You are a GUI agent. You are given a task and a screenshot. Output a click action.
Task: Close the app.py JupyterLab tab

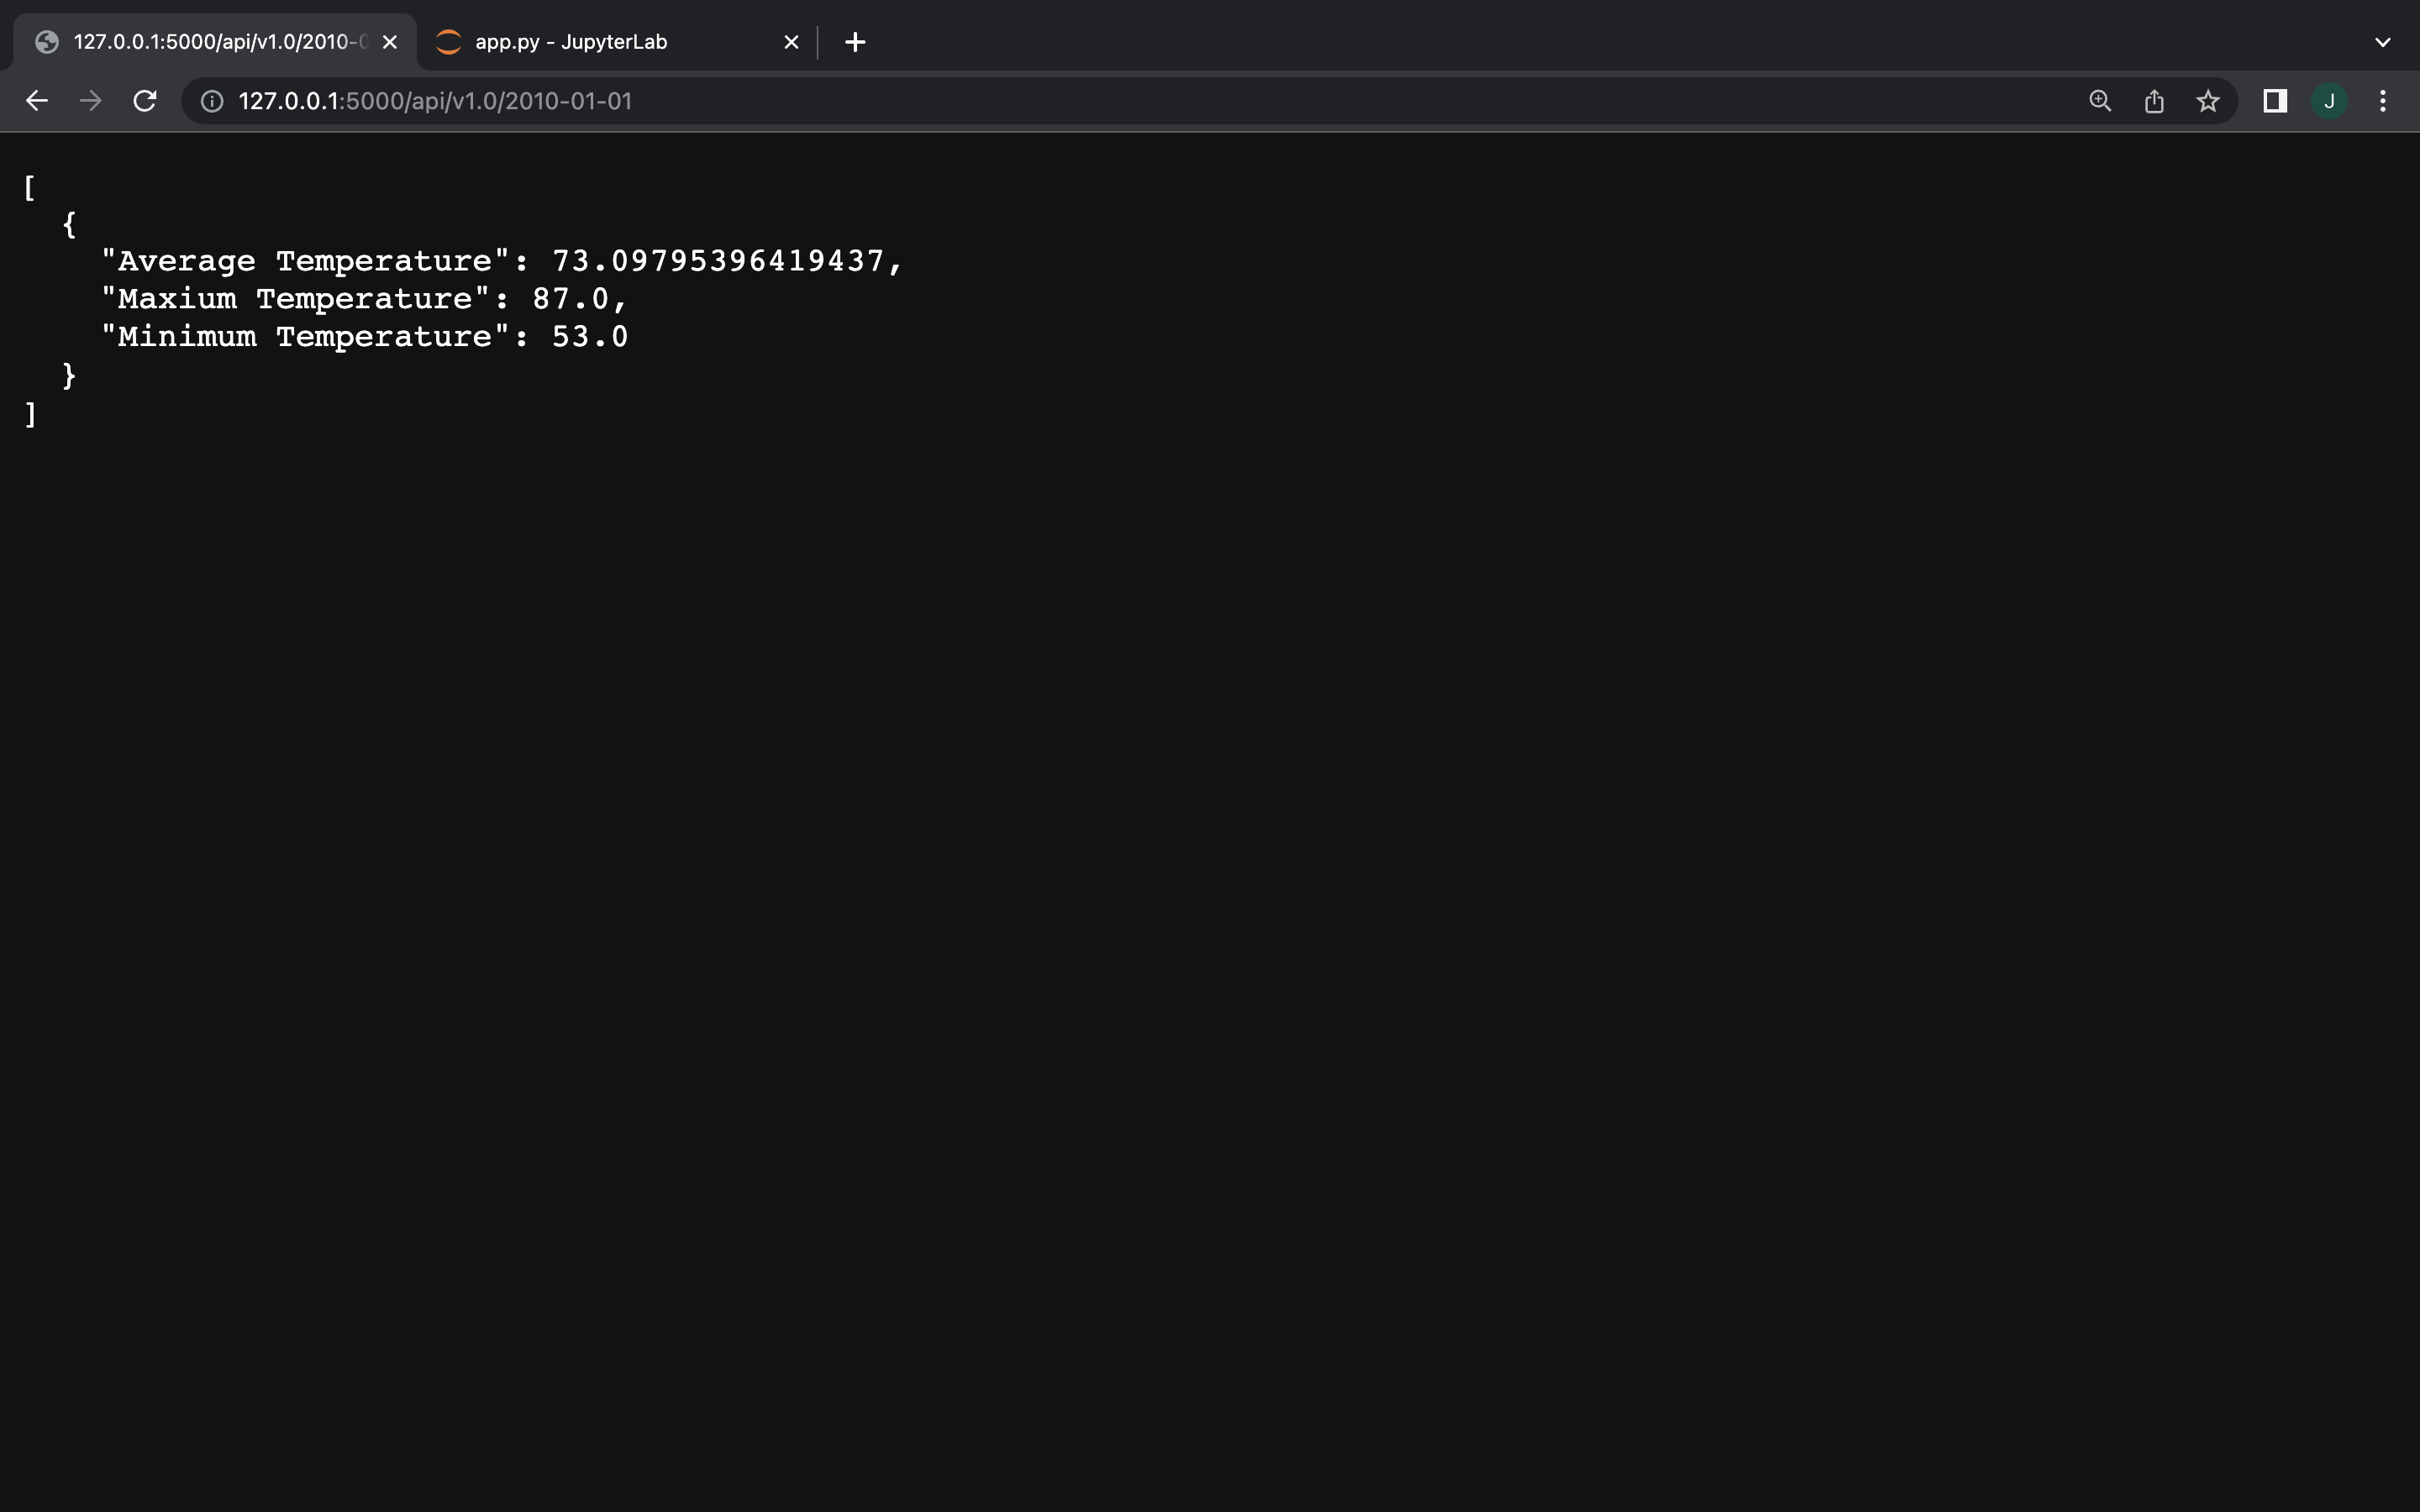(791, 41)
